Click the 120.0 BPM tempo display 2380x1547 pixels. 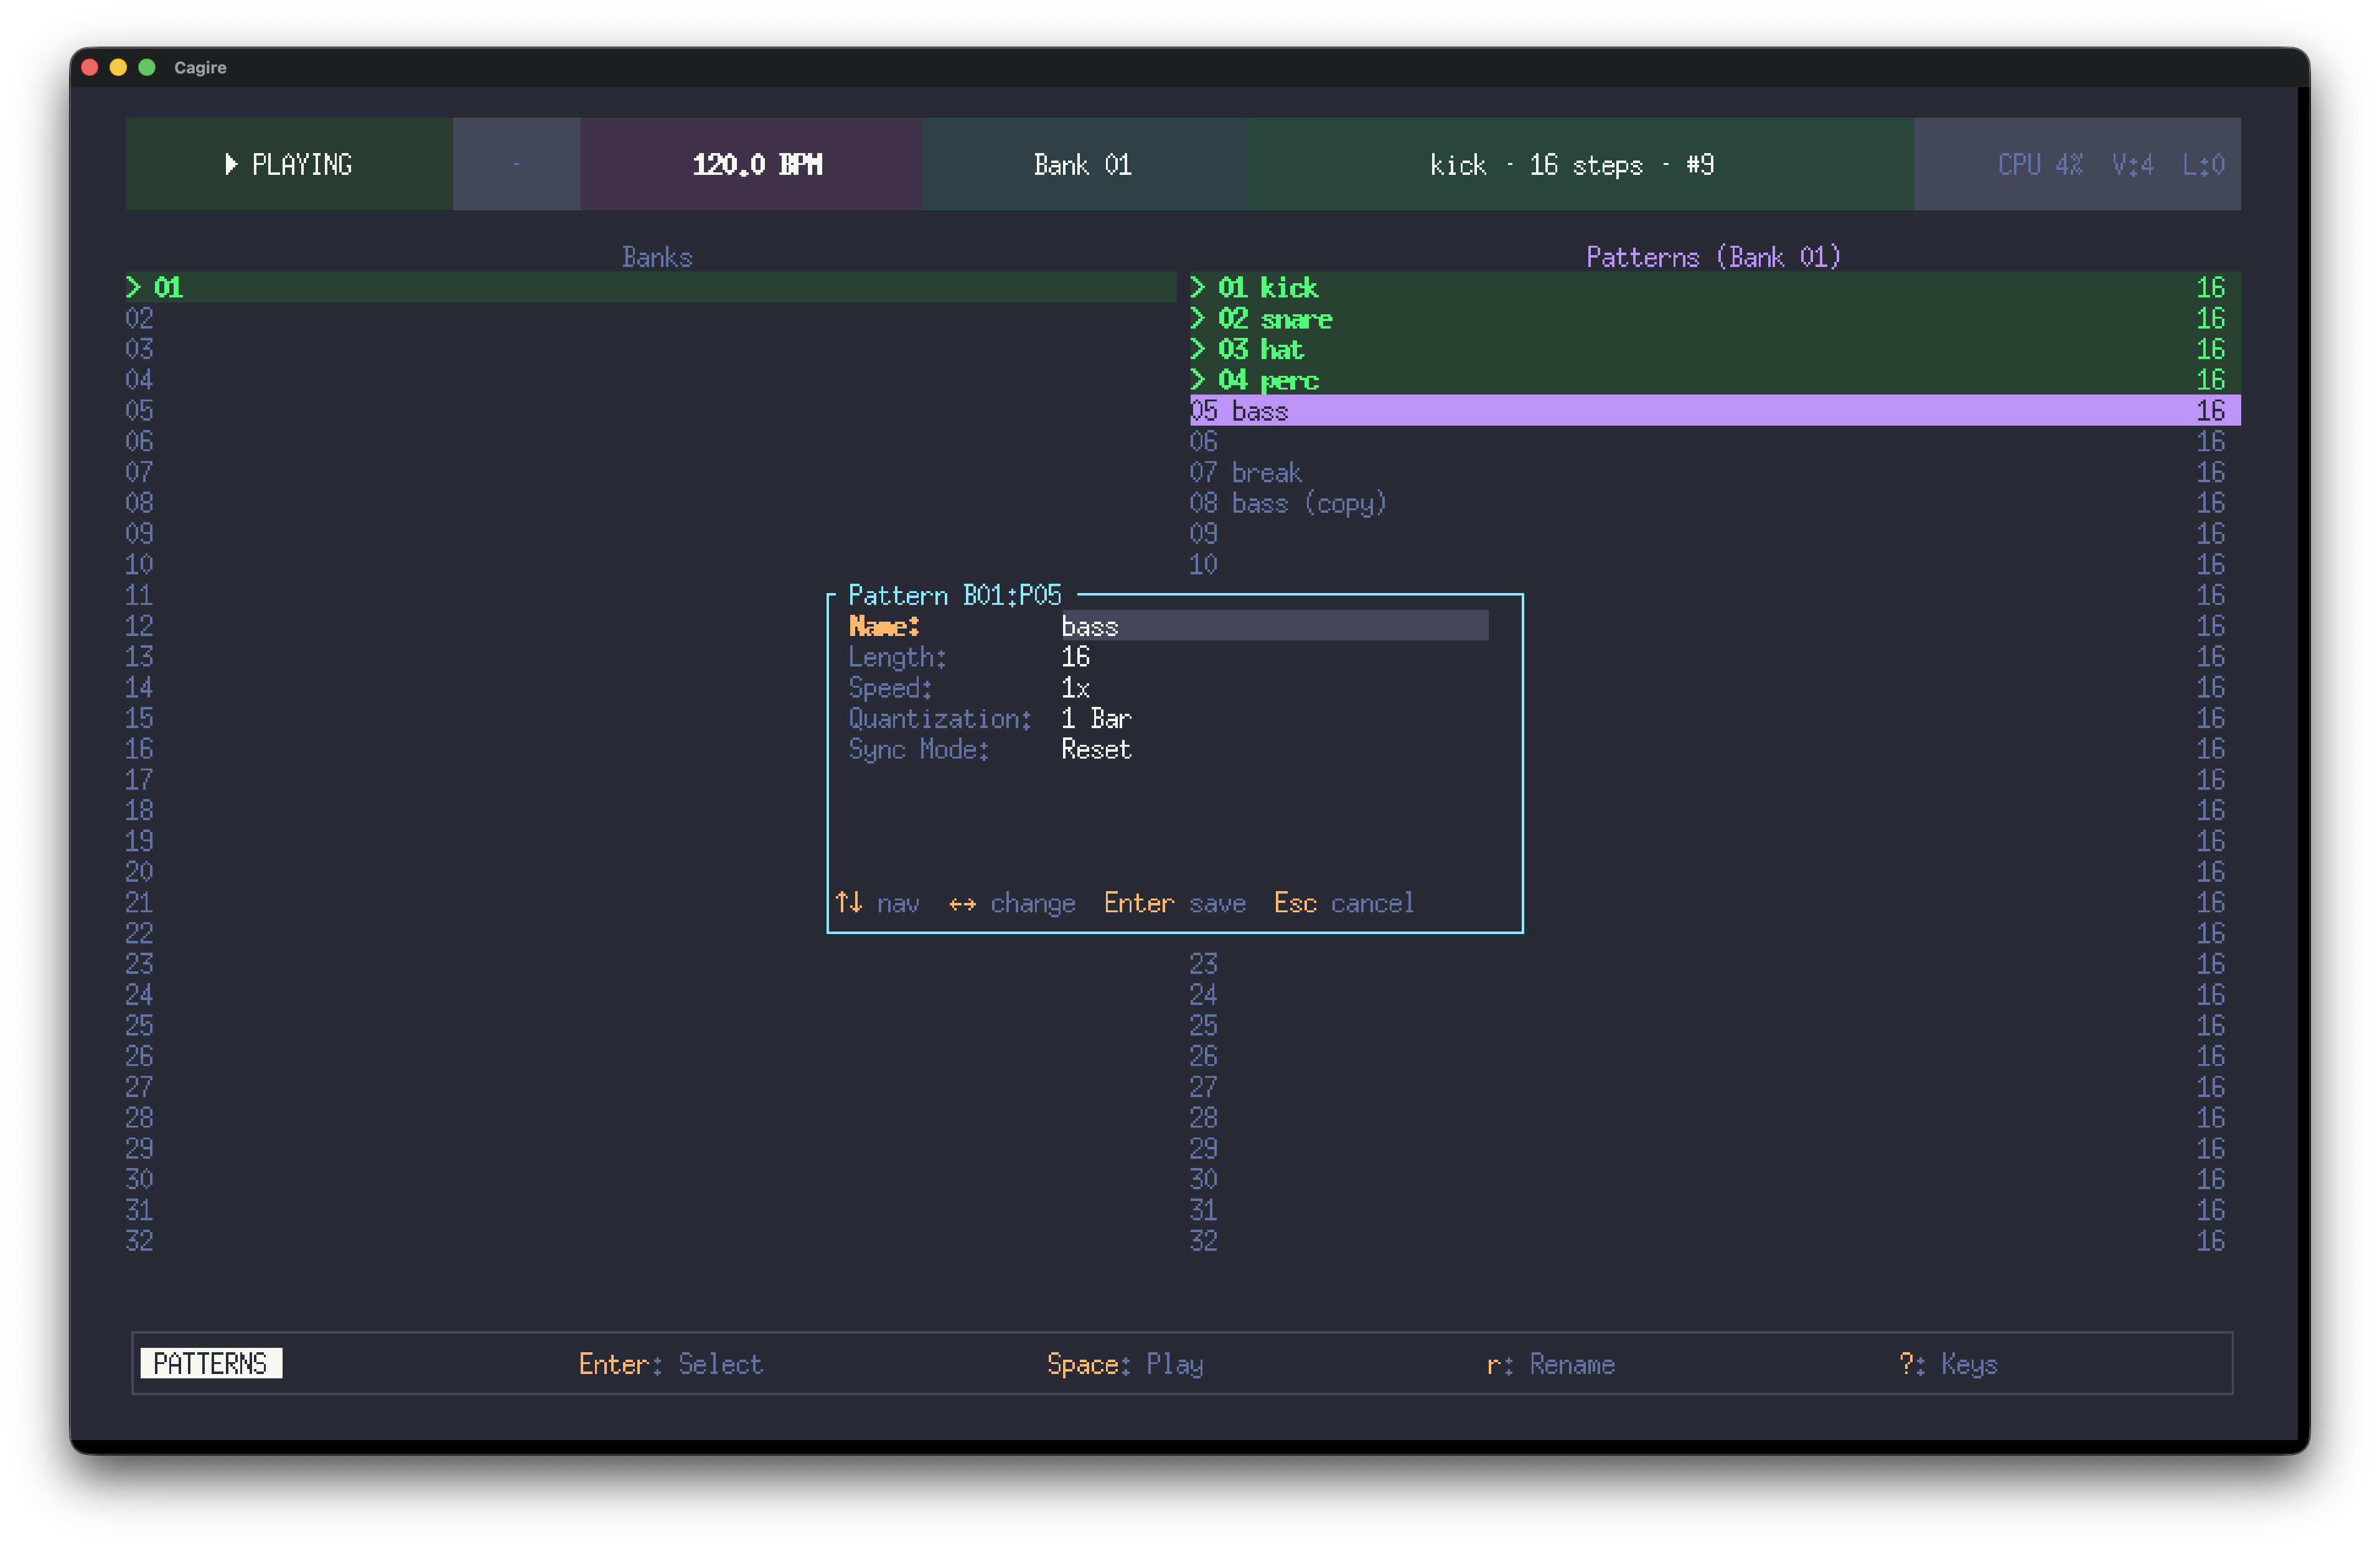pyautogui.click(x=756, y=164)
